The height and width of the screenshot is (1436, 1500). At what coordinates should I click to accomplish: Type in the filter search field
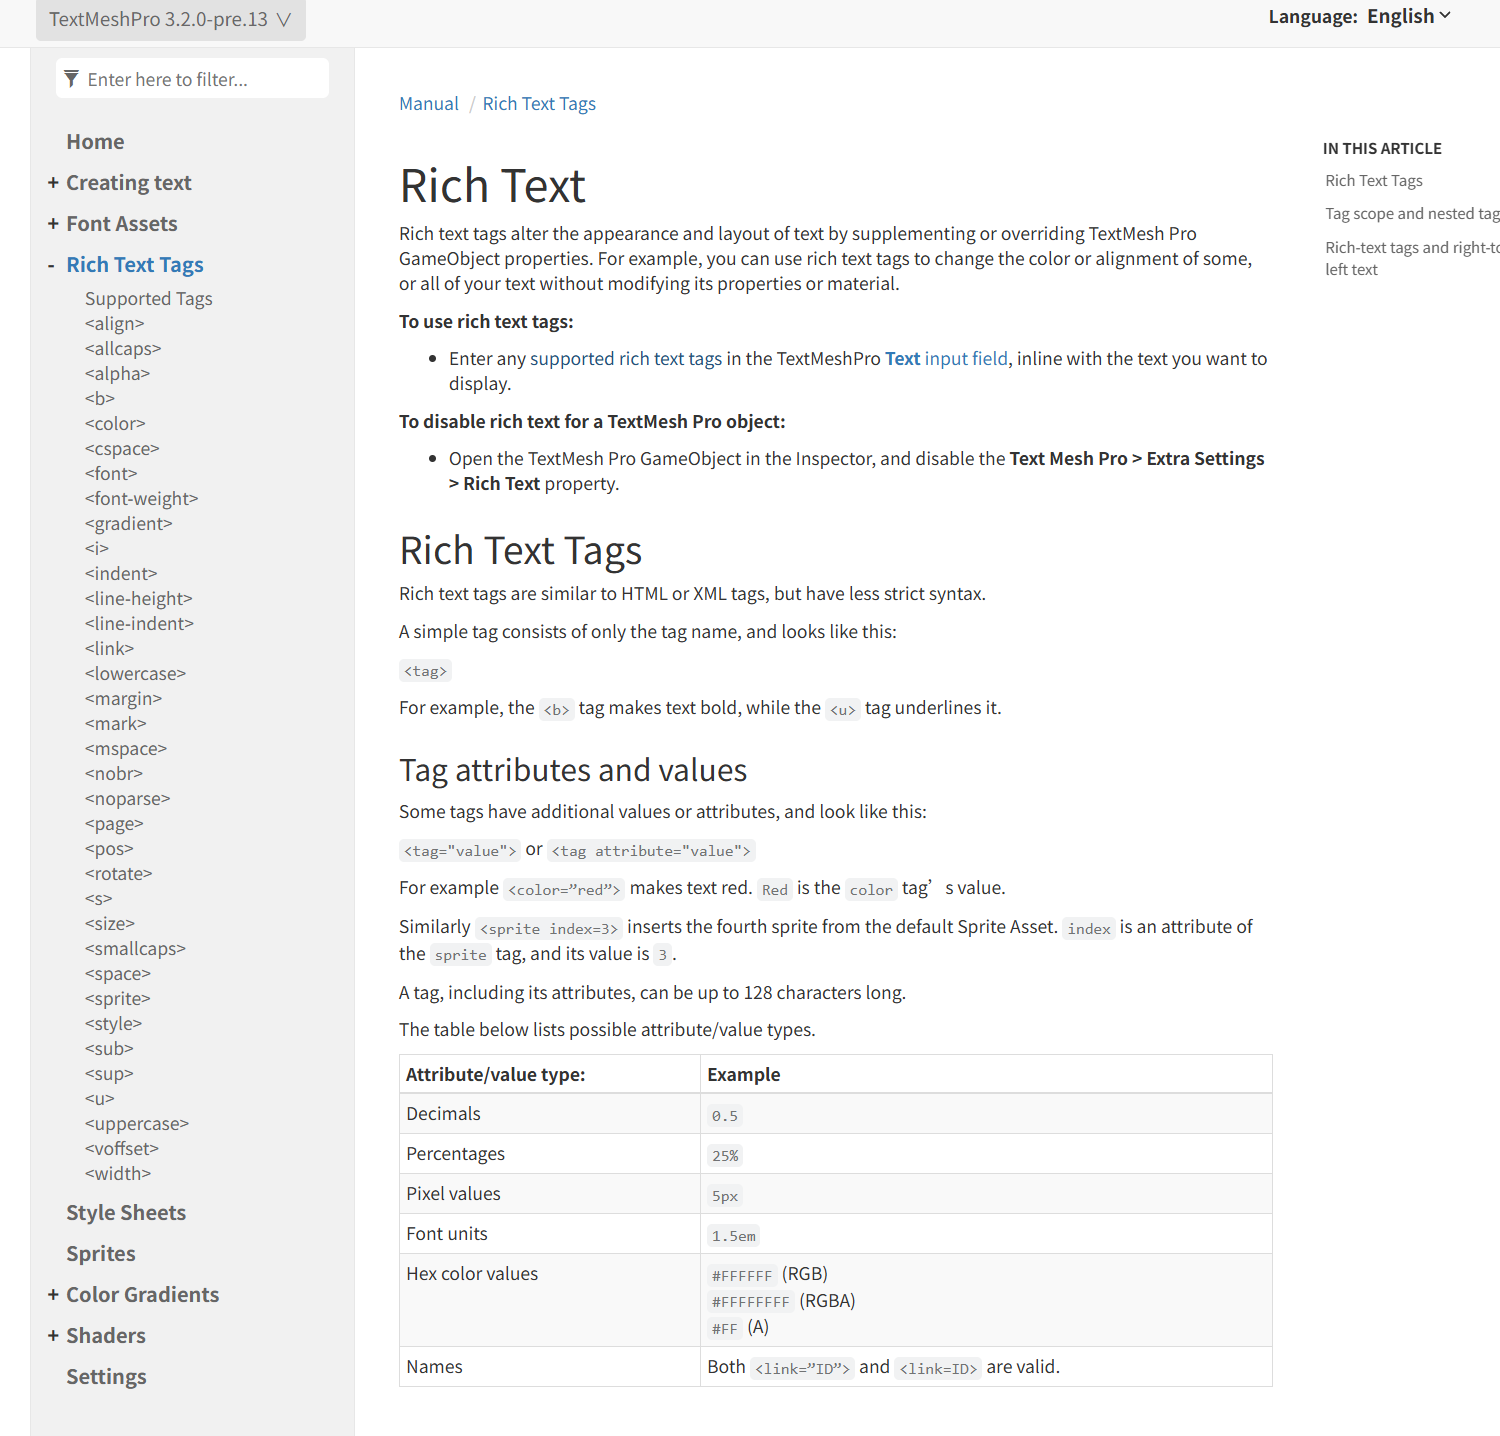click(x=200, y=79)
